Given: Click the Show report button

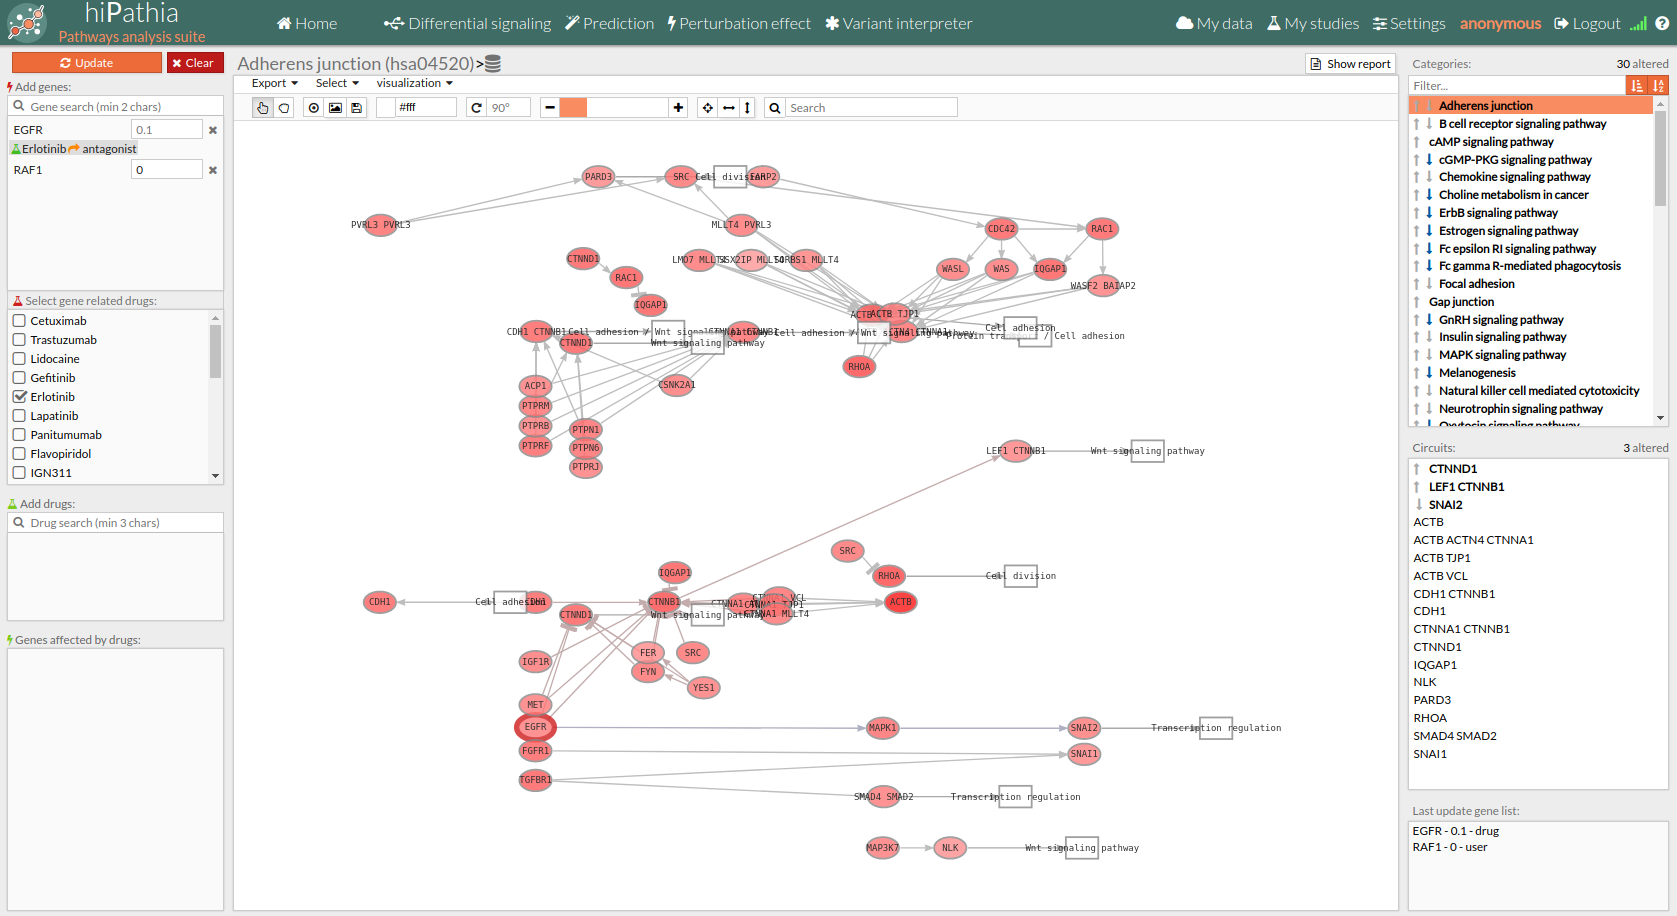Looking at the screenshot, I should pyautogui.click(x=1350, y=64).
